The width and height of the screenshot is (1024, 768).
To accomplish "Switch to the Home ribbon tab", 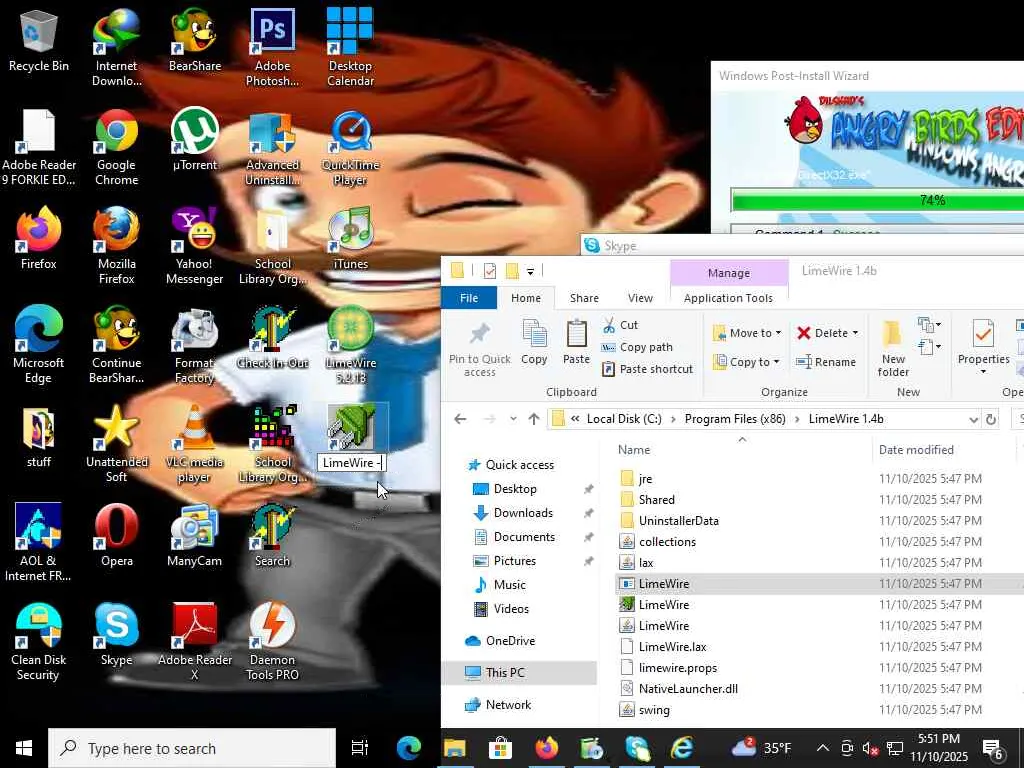I will click(x=526, y=298).
